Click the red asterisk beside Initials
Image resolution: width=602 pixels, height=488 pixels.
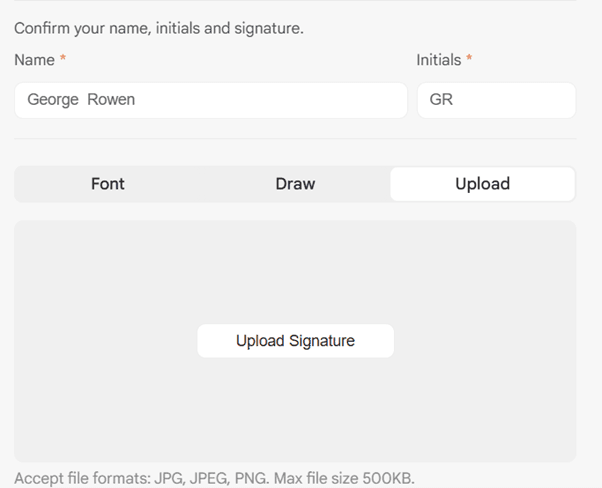point(469,60)
